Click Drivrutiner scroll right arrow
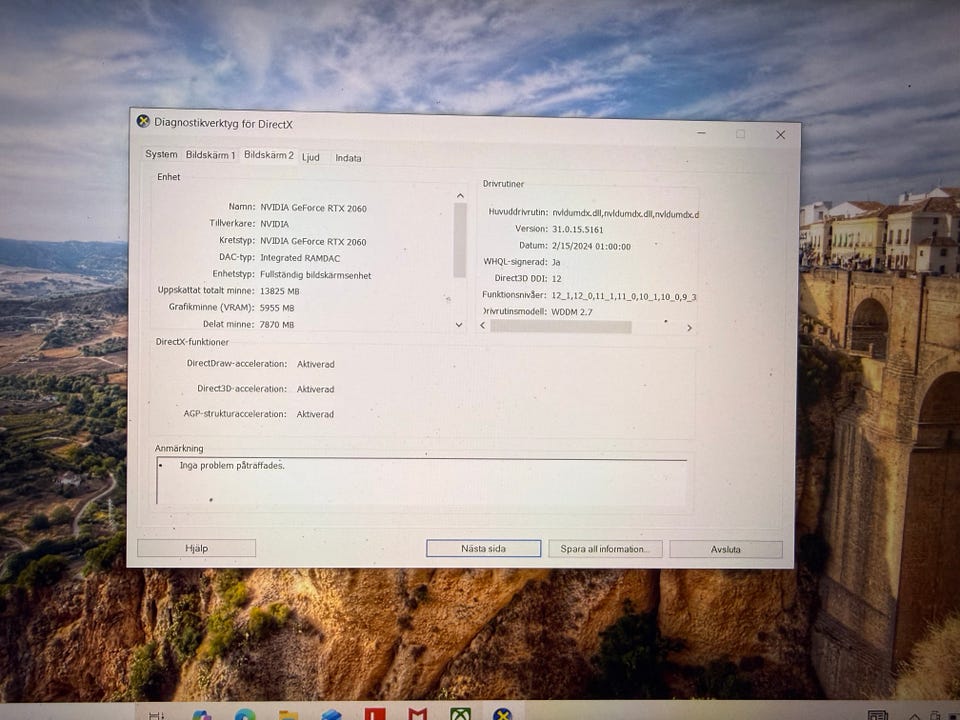The height and width of the screenshot is (720, 960). [x=689, y=328]
